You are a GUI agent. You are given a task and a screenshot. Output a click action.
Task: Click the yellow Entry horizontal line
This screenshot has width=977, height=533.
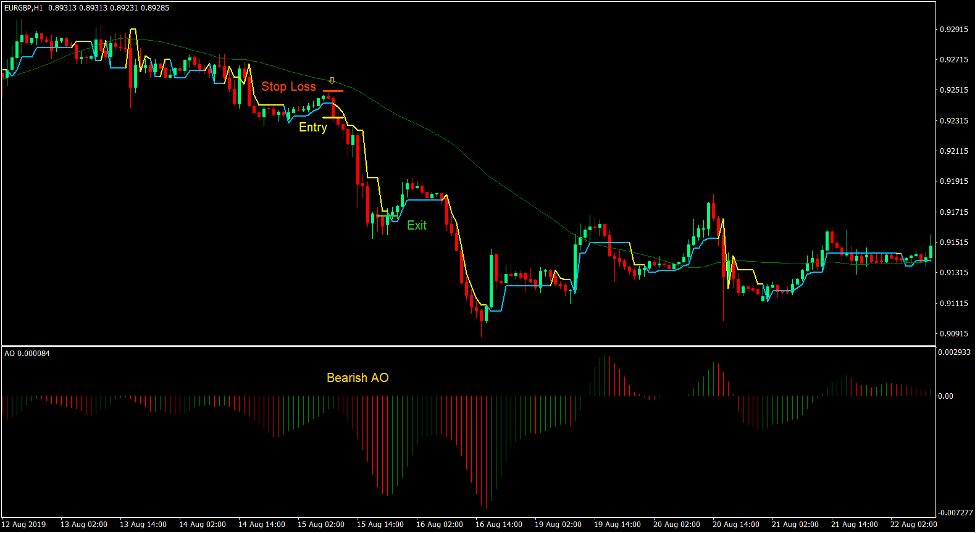(333, 118)
